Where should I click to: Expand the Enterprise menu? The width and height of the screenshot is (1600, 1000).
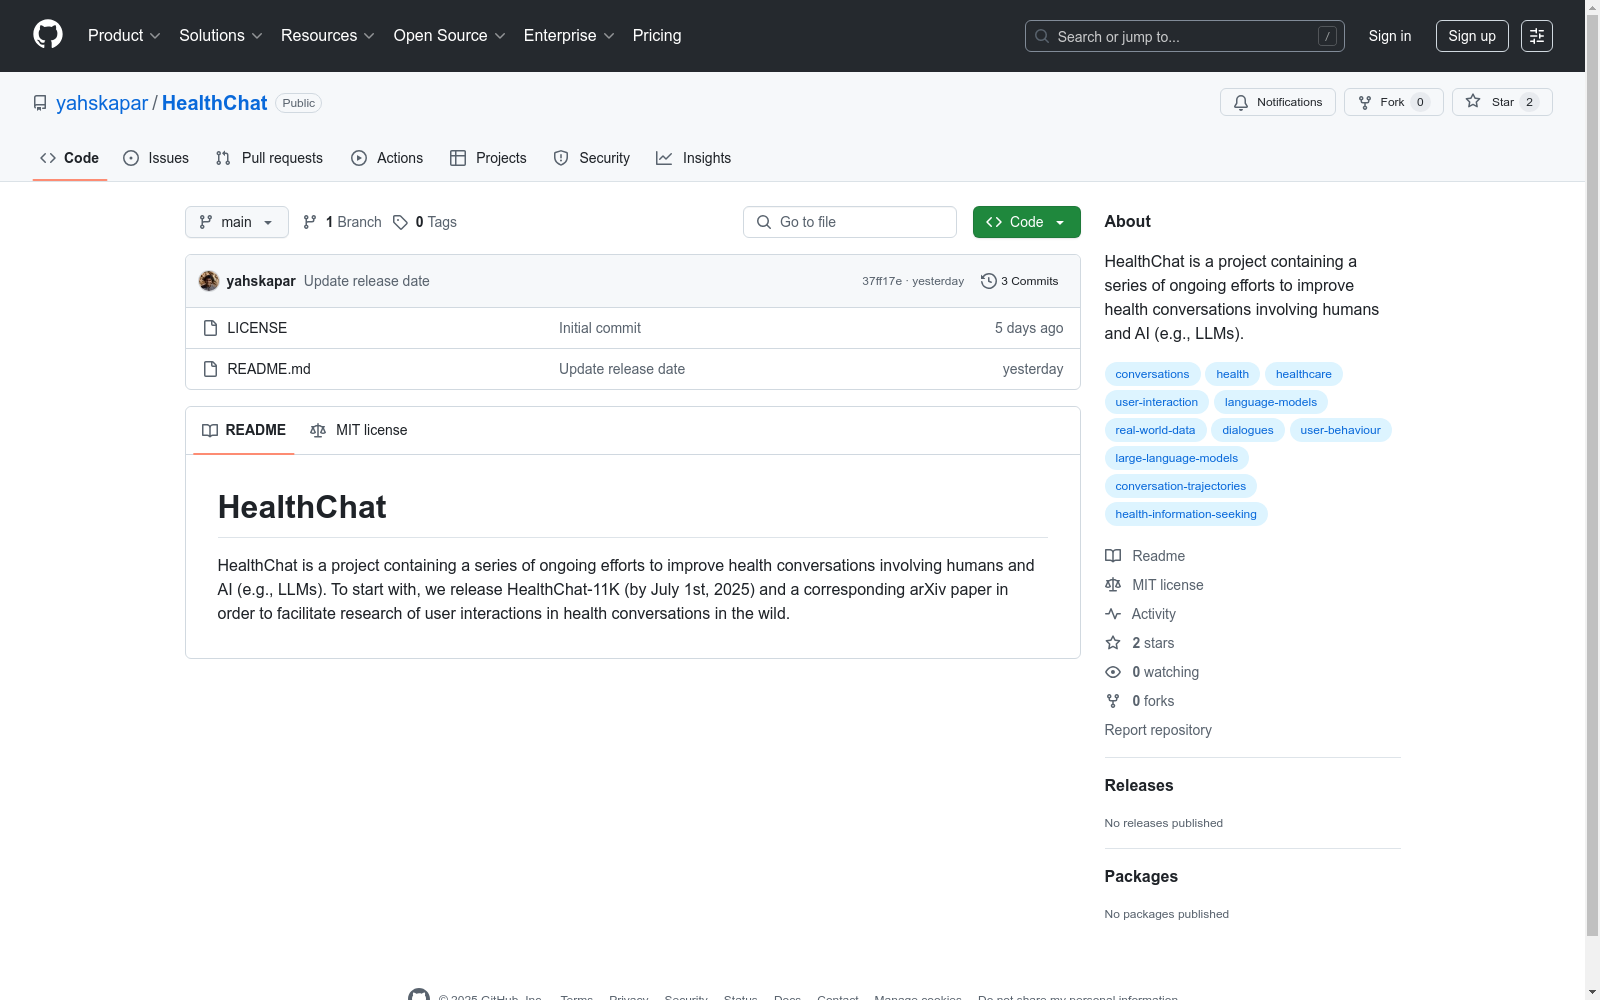569,36
